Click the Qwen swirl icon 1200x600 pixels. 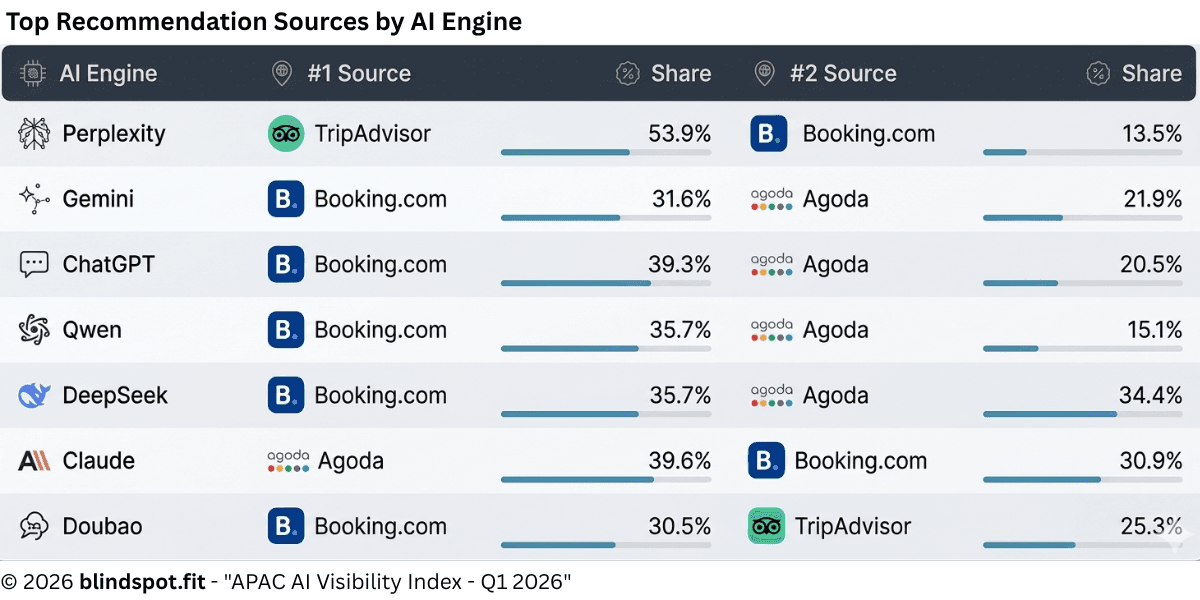coord(34,330)
